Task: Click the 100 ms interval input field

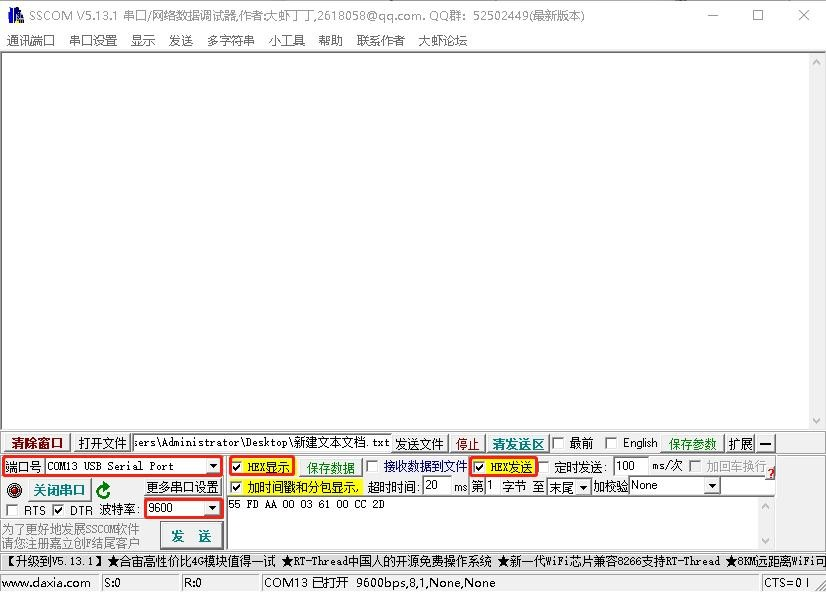Action: click(x=630, y=466)
